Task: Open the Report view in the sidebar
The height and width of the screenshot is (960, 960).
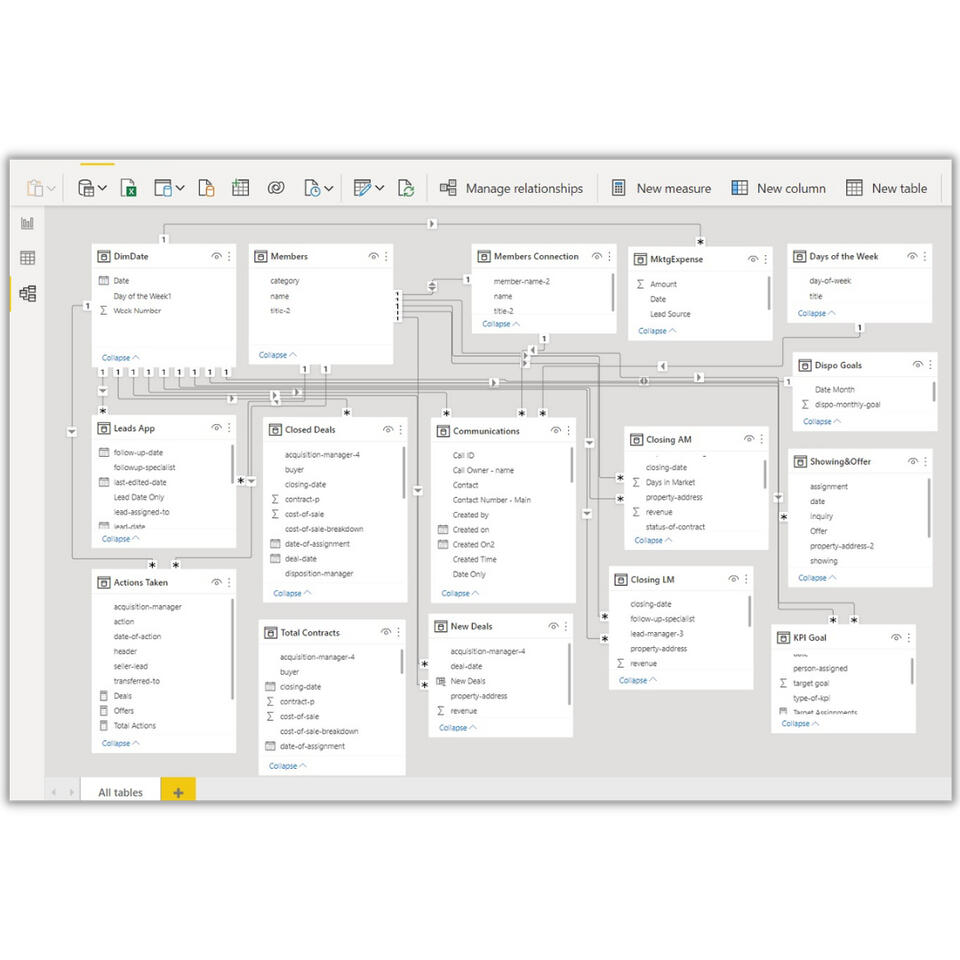Action: click(27, 223)
